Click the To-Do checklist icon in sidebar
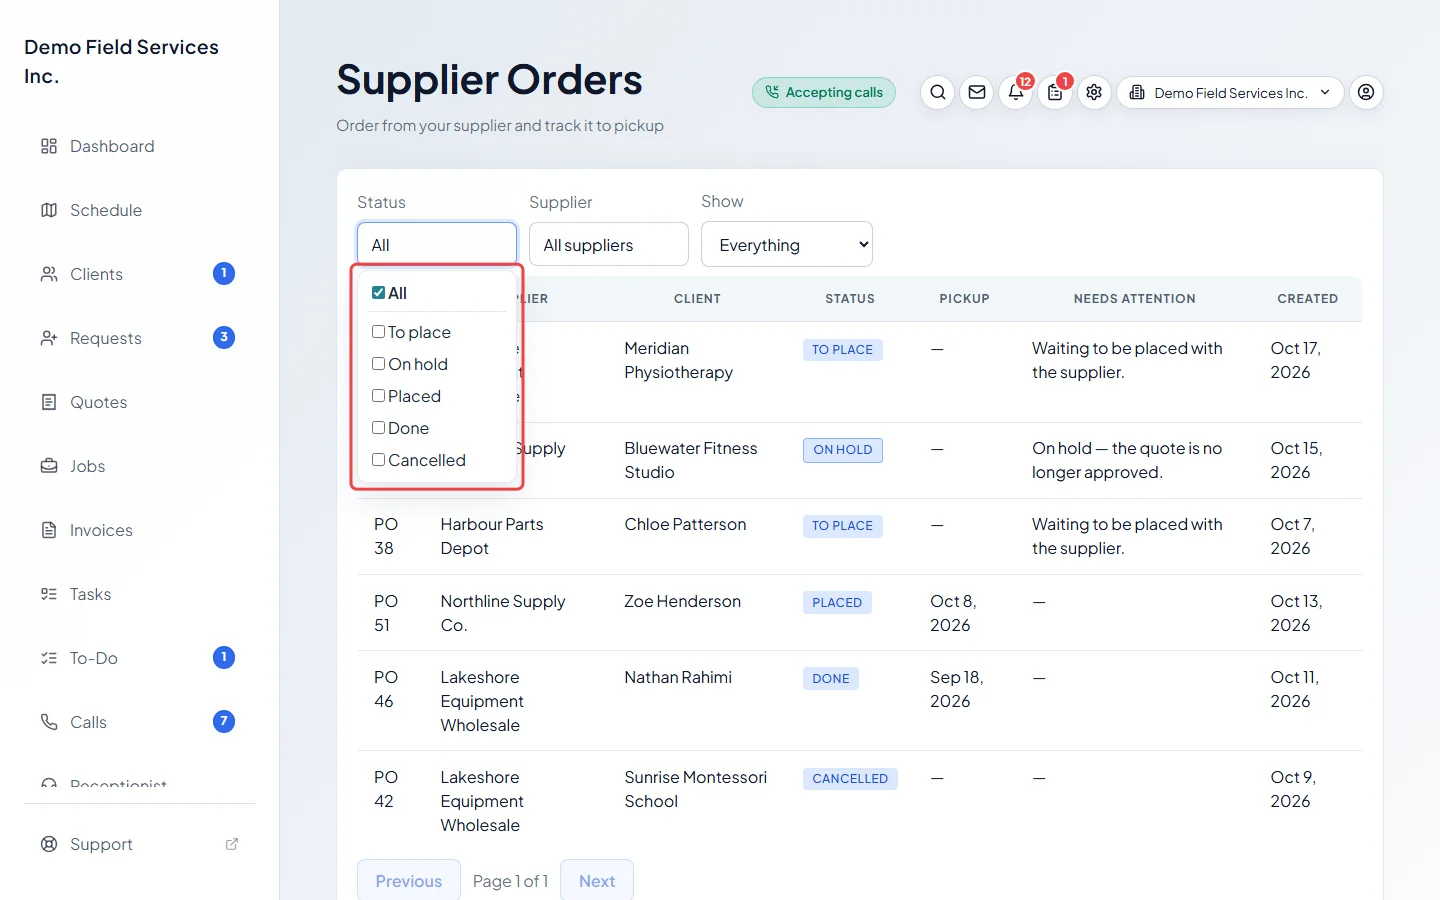Viewport: 1440px width, 900px height. (49, 658)
